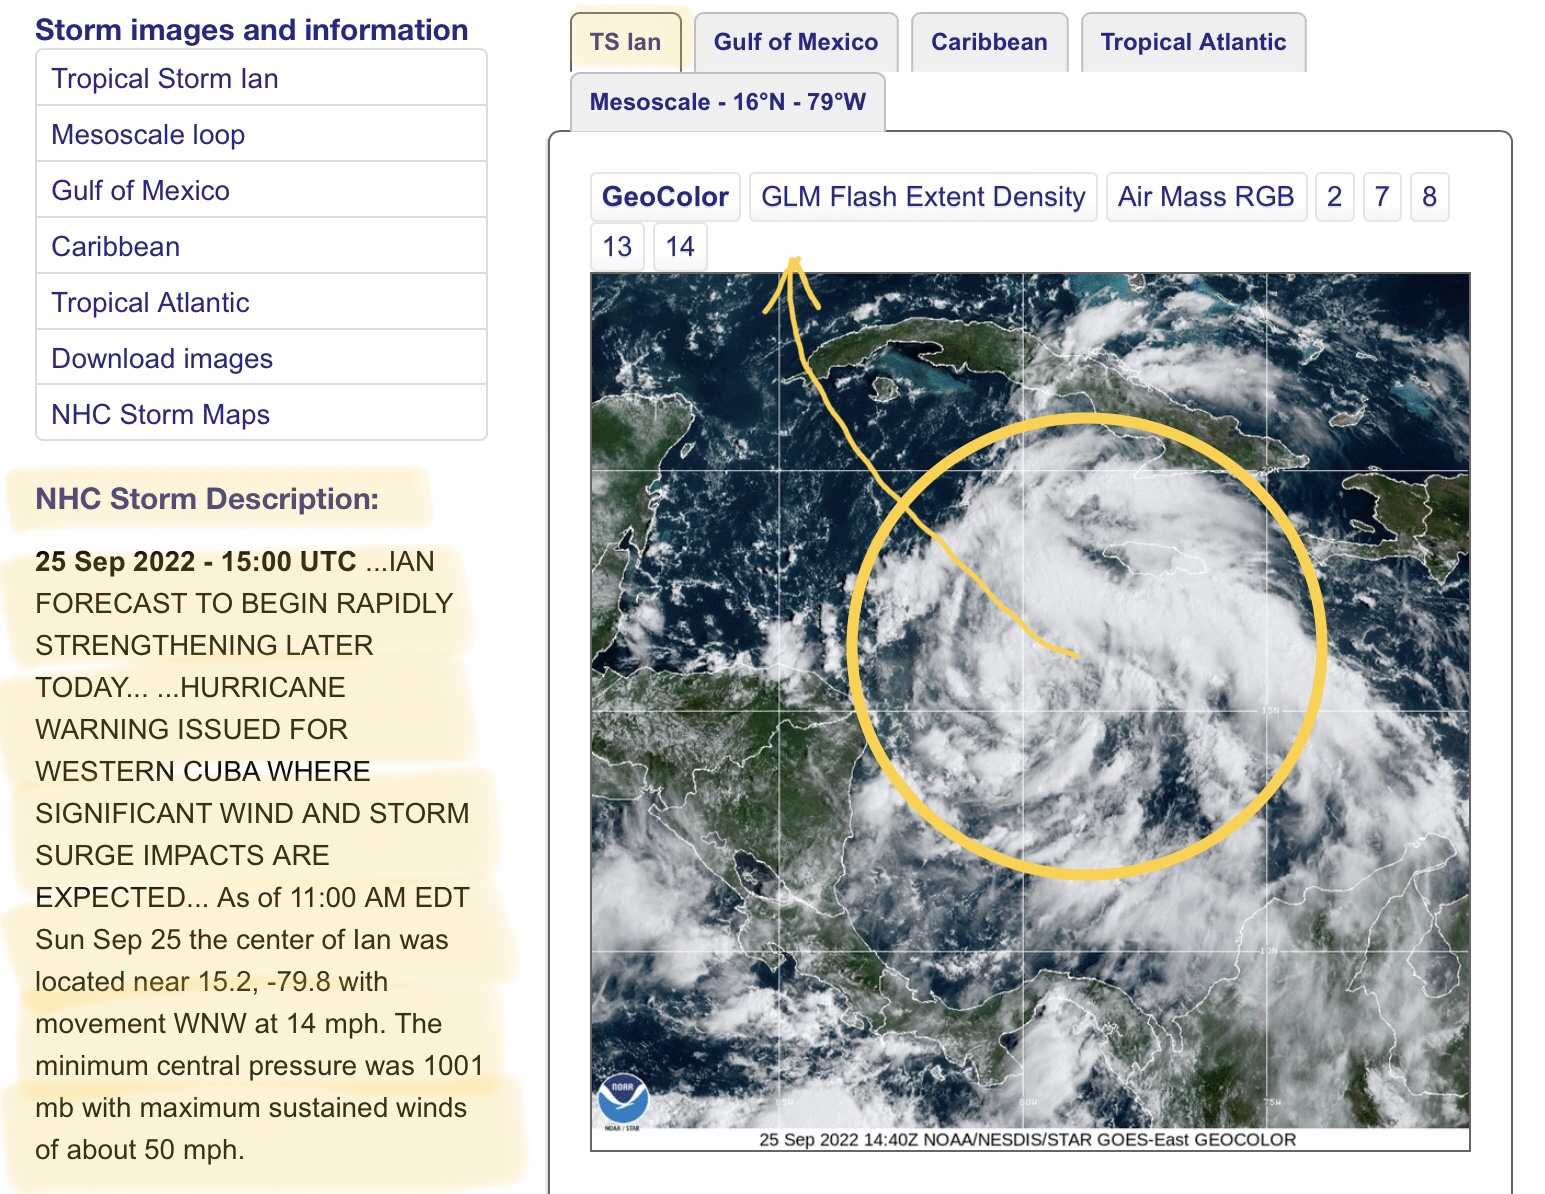This screenshot has height=1194, width=1545.
Task: Select band 8 button
Action: pos(1430,197)
